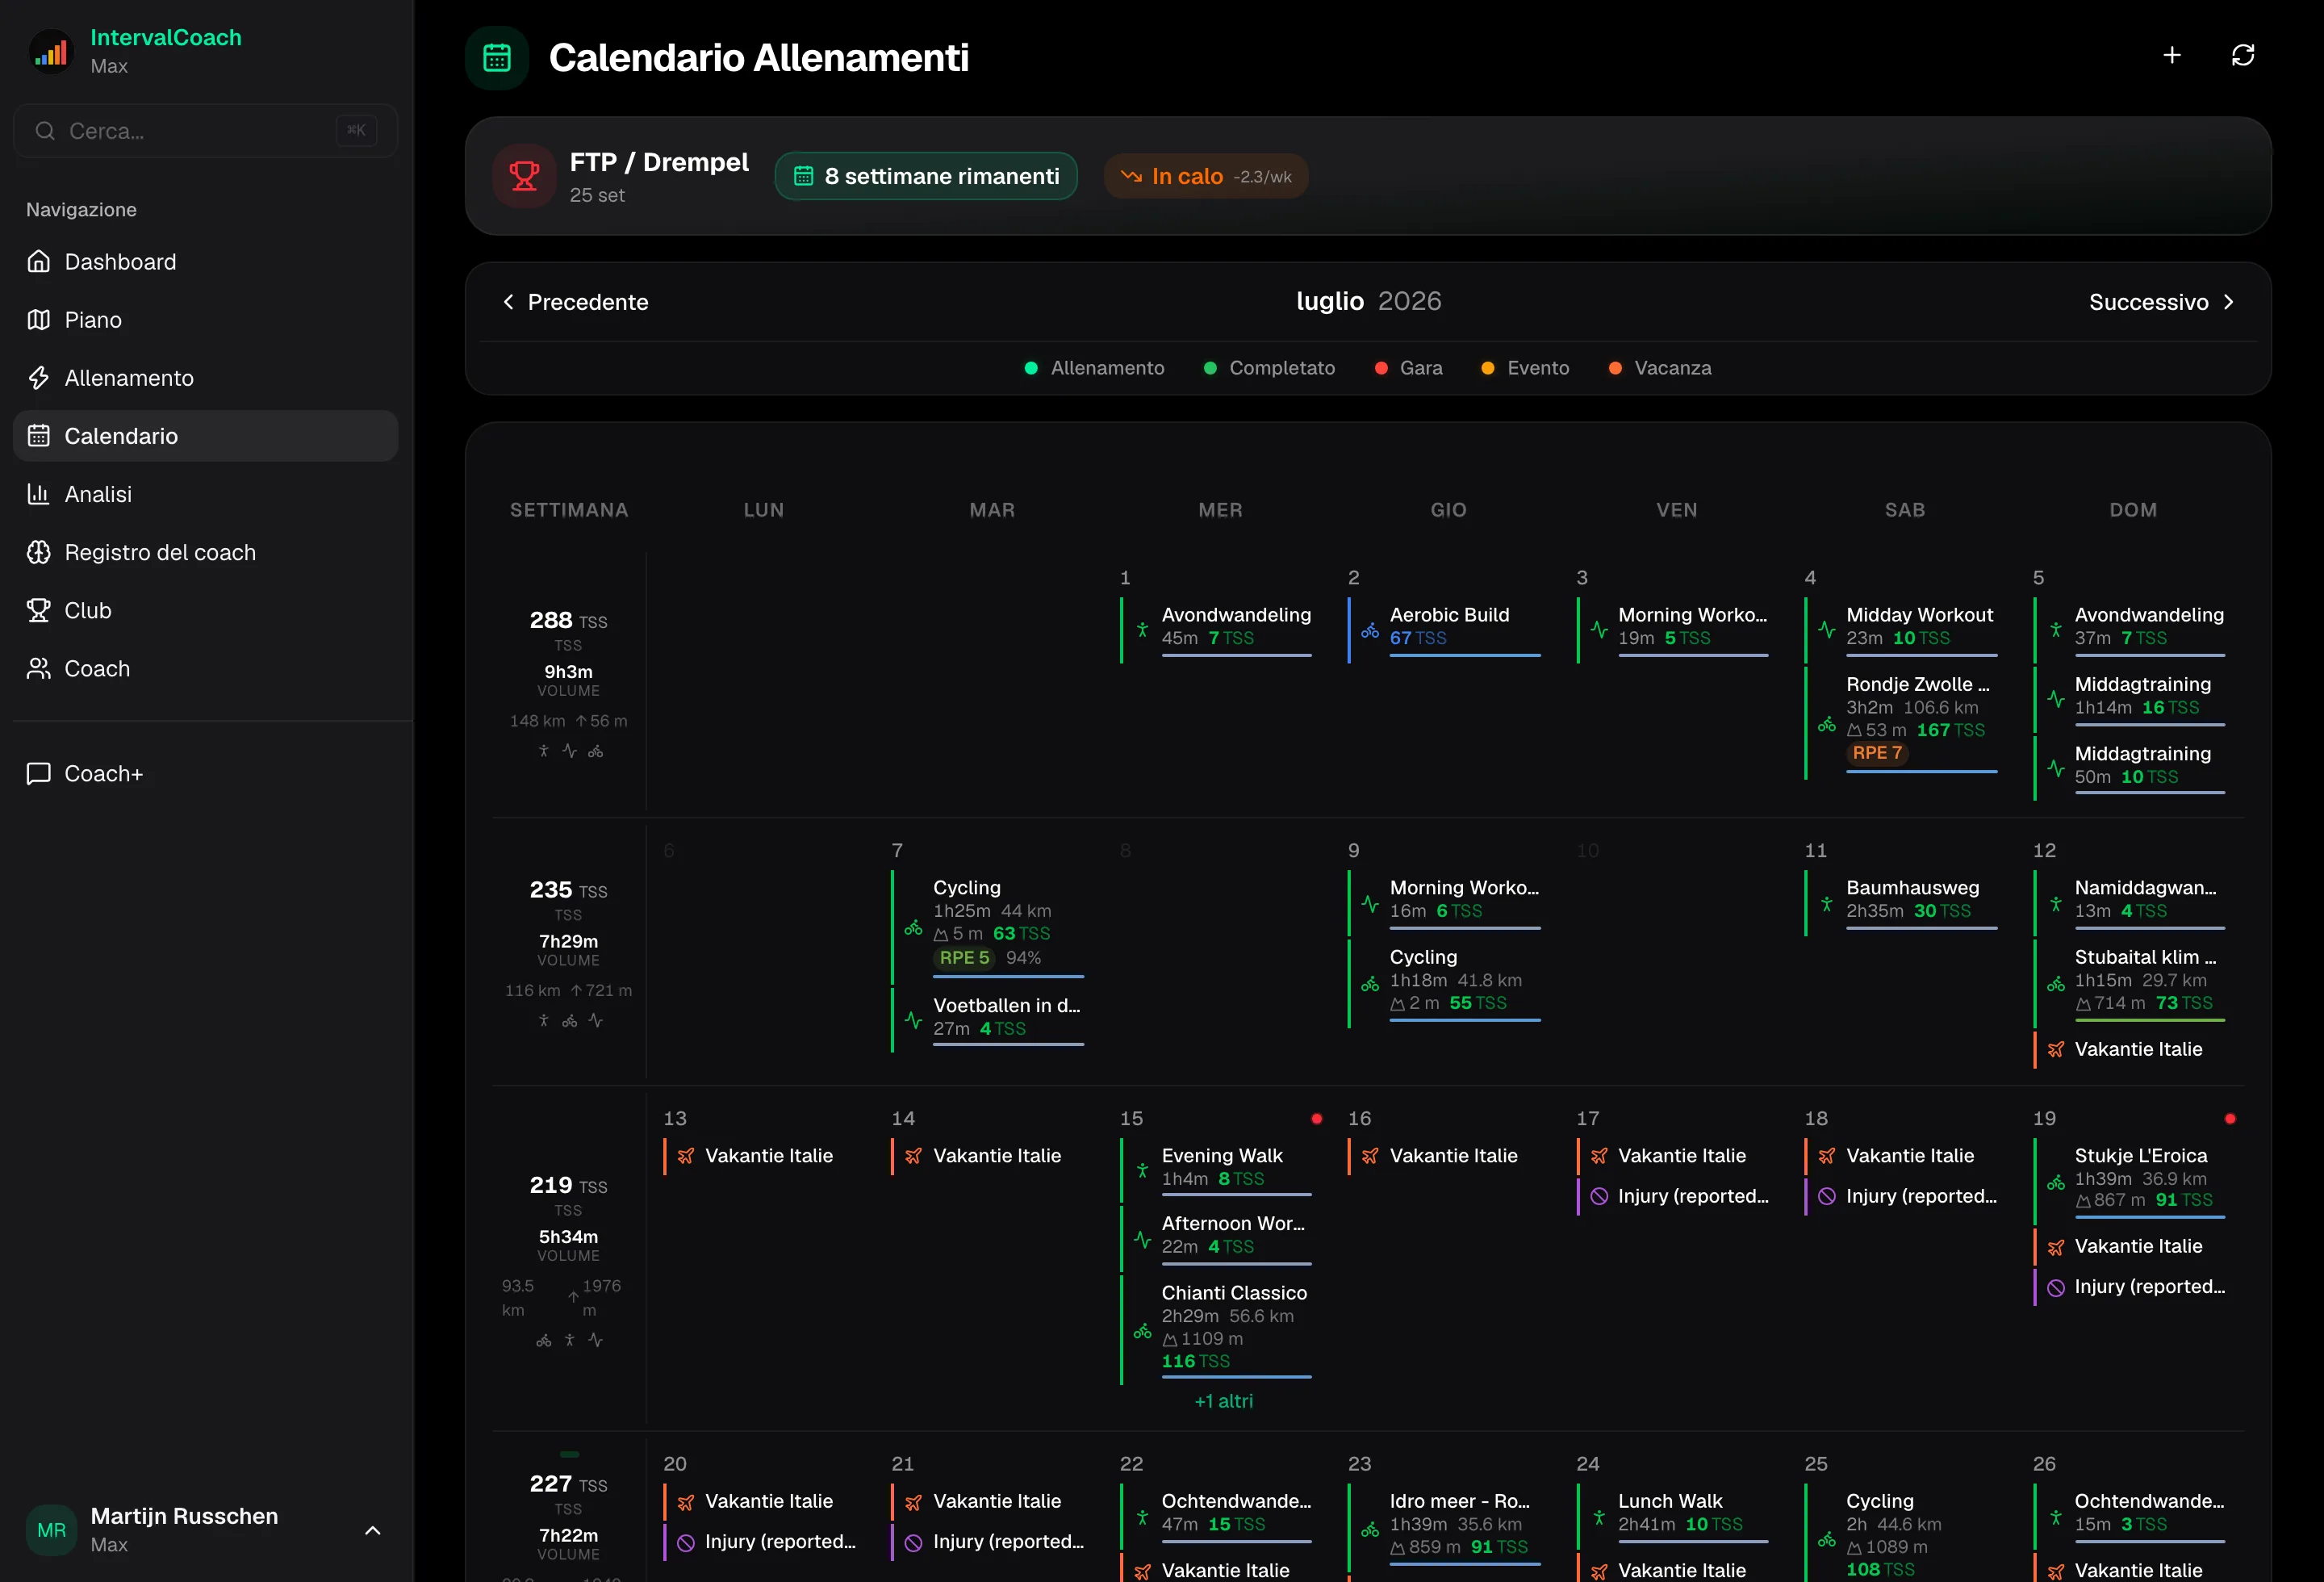Image resolution: width=2324 pixels, height=1582 pixels.
Task: Click the 8 settimane rimanenti calendar icon
Action: coord(803,176)
